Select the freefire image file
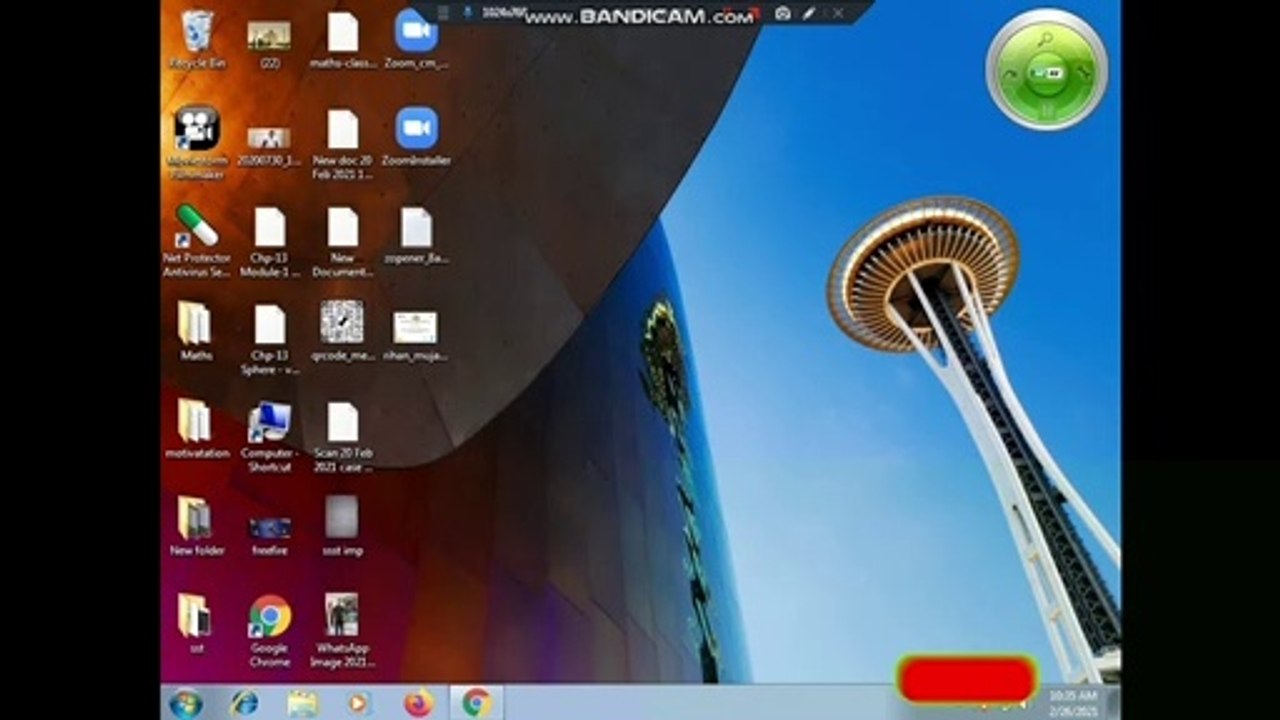The width and height of the screenshot is (1280, 720). [x=270, y=534]
